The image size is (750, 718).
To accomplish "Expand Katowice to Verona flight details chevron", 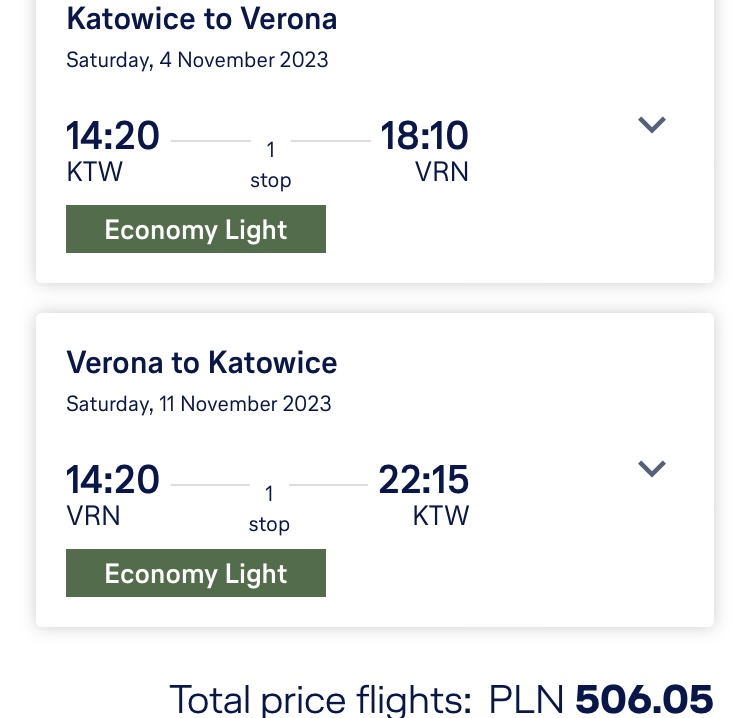I will (x=652, y=125).
